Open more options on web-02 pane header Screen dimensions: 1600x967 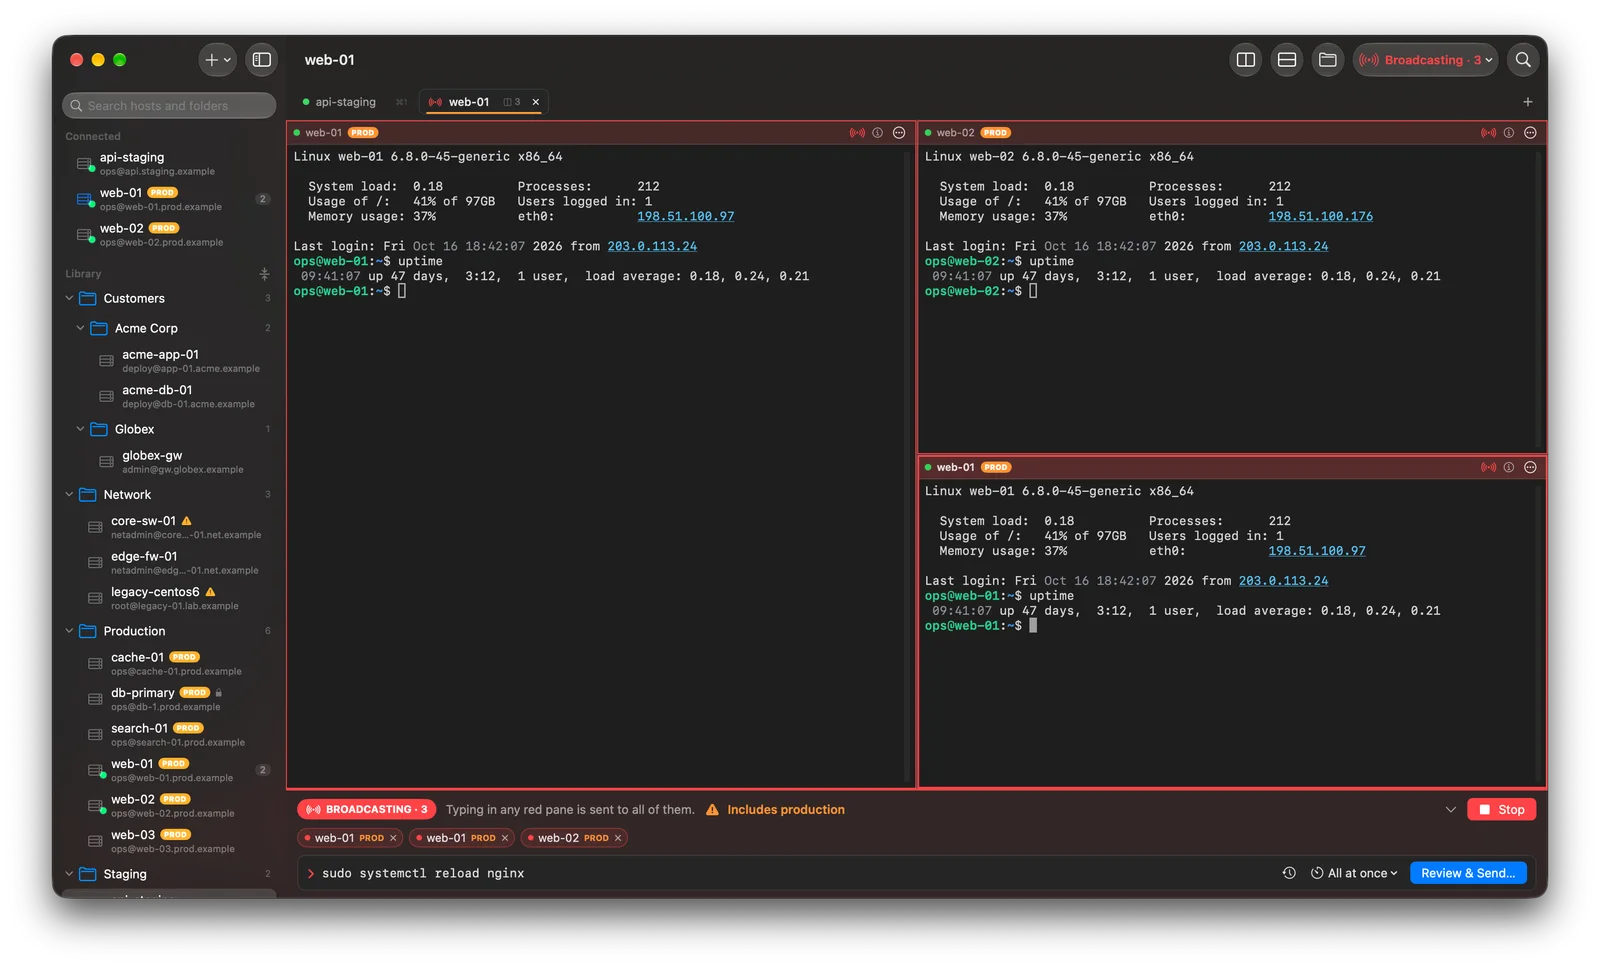click(x=1530, y=133)
